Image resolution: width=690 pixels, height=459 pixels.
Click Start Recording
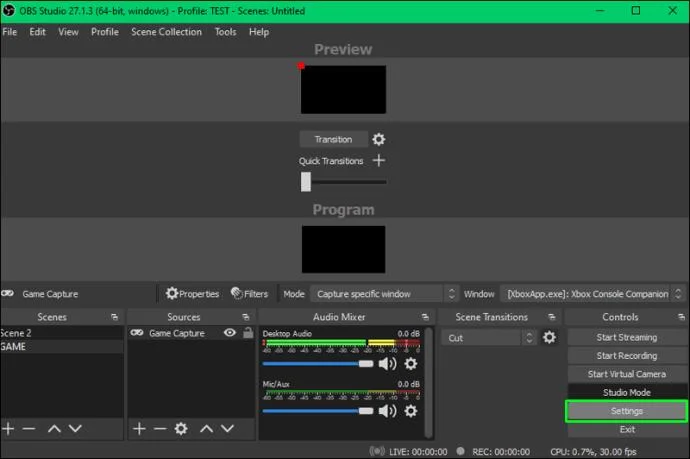point(627,356)
